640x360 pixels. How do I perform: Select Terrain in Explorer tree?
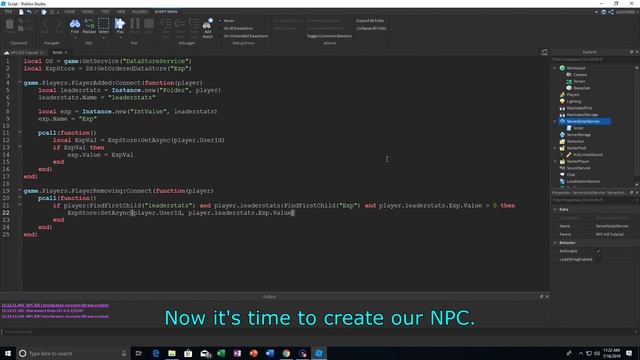coord(579,81)
